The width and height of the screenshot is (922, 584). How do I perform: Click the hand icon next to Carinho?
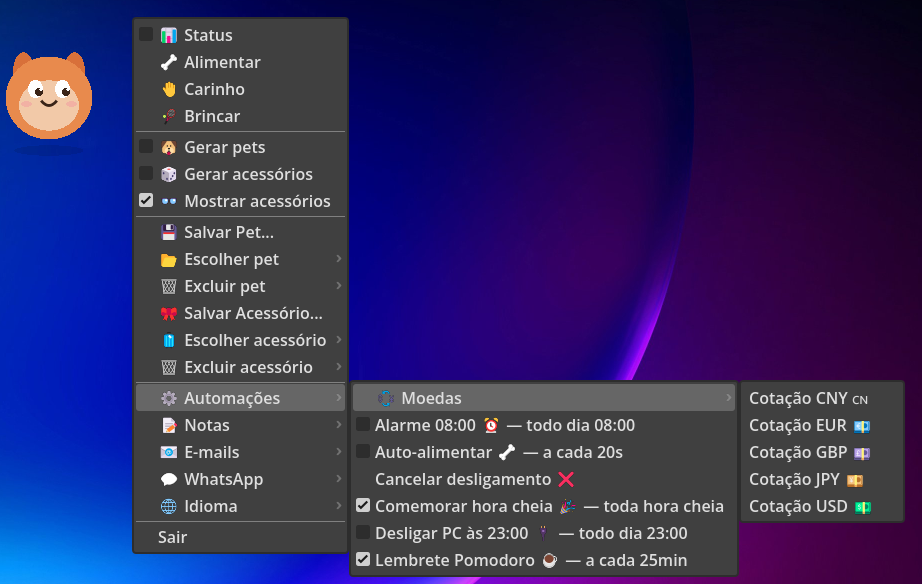tap(169, 89)
